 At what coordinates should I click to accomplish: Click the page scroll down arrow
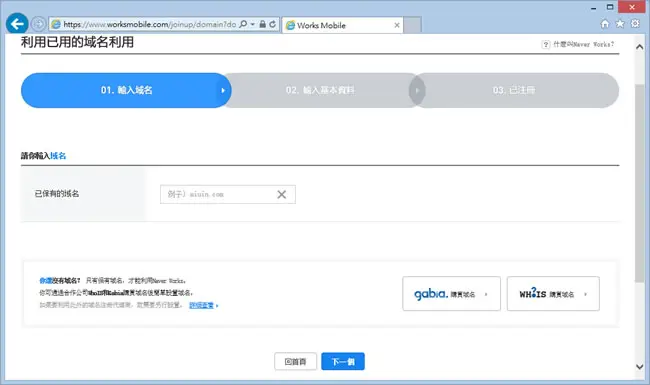[640, 367]
